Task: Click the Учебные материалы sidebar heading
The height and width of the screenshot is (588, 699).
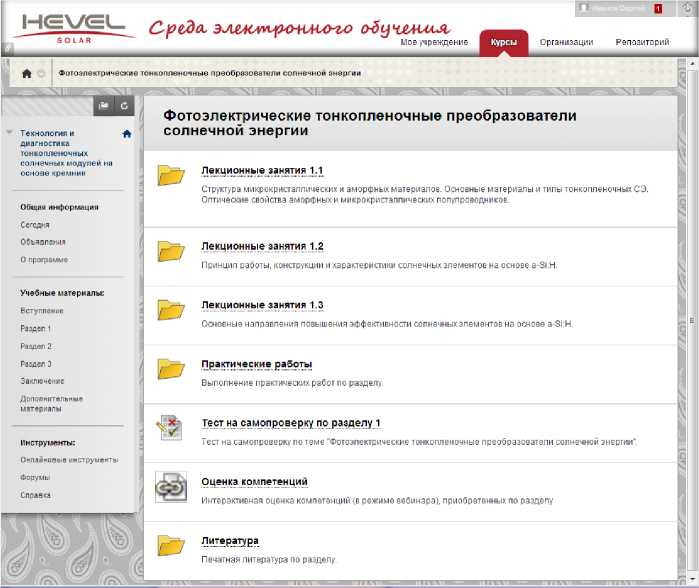Action: click(x=62, y=293)
